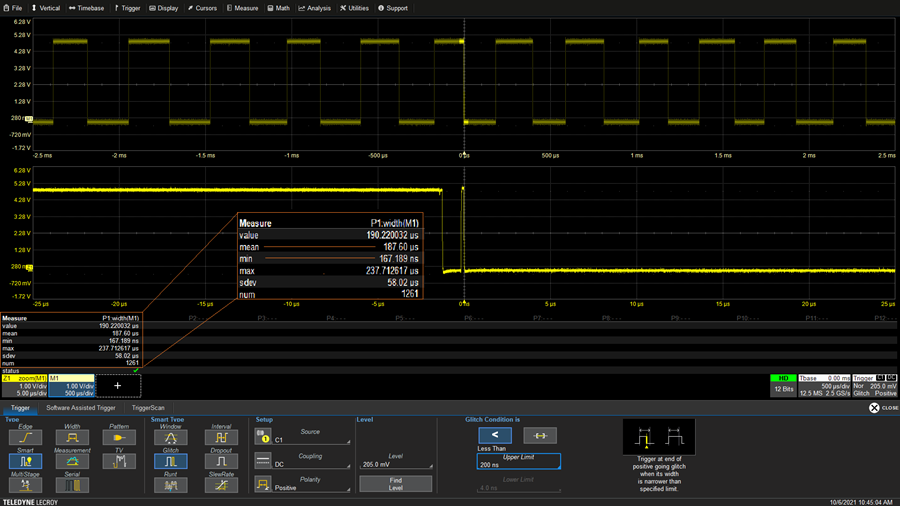Select the Width trigger type icon

[x=72, y=437]
